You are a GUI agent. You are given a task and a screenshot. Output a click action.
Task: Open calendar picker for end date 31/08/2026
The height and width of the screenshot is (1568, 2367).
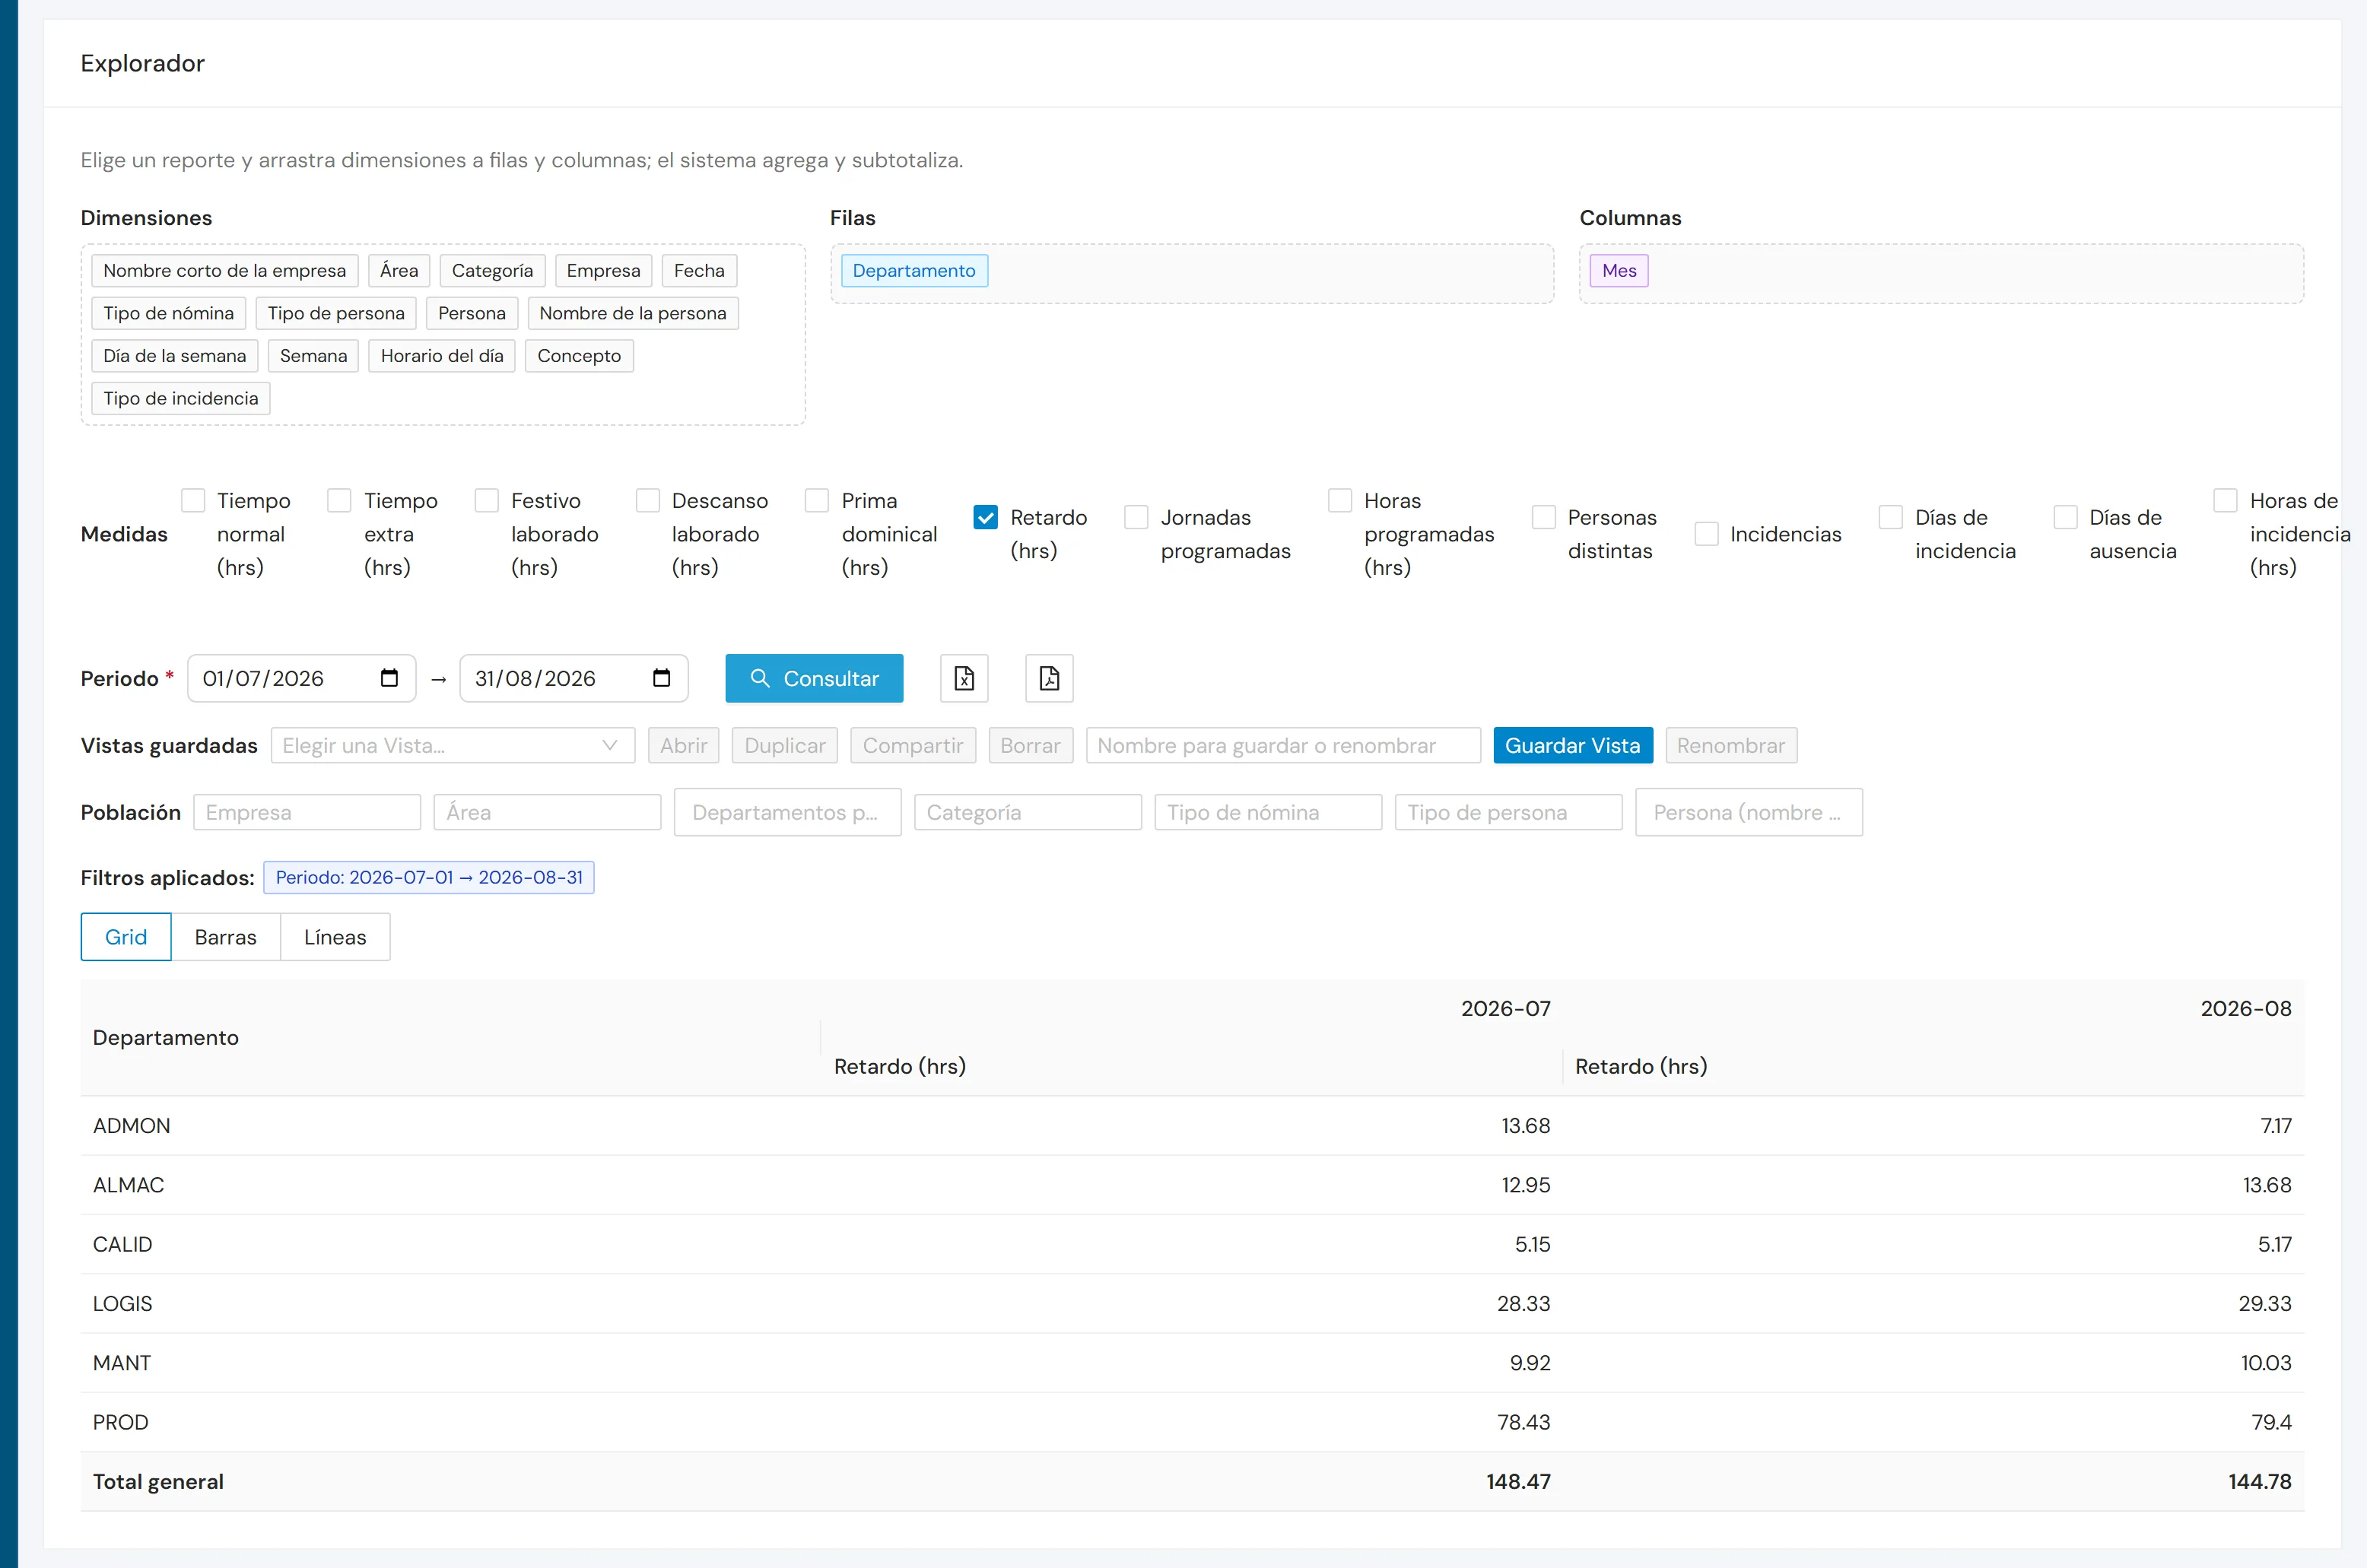pos(661,678)
